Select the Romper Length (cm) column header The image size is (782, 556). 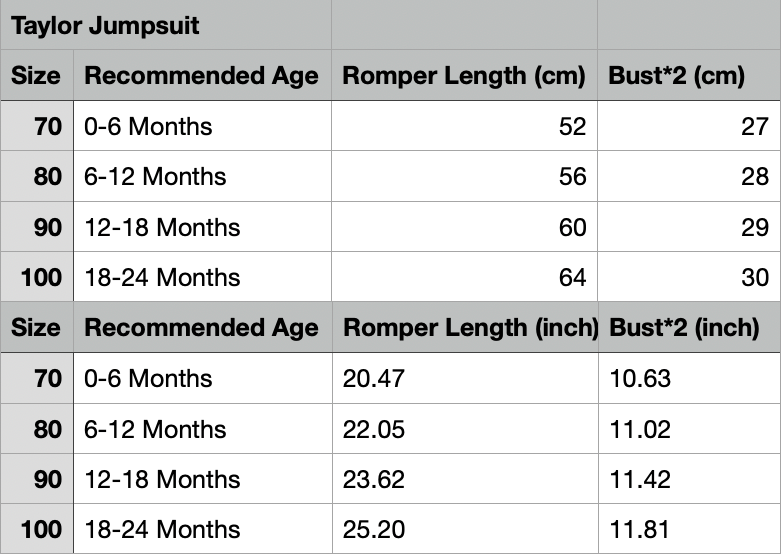click(x=463, y=76)
